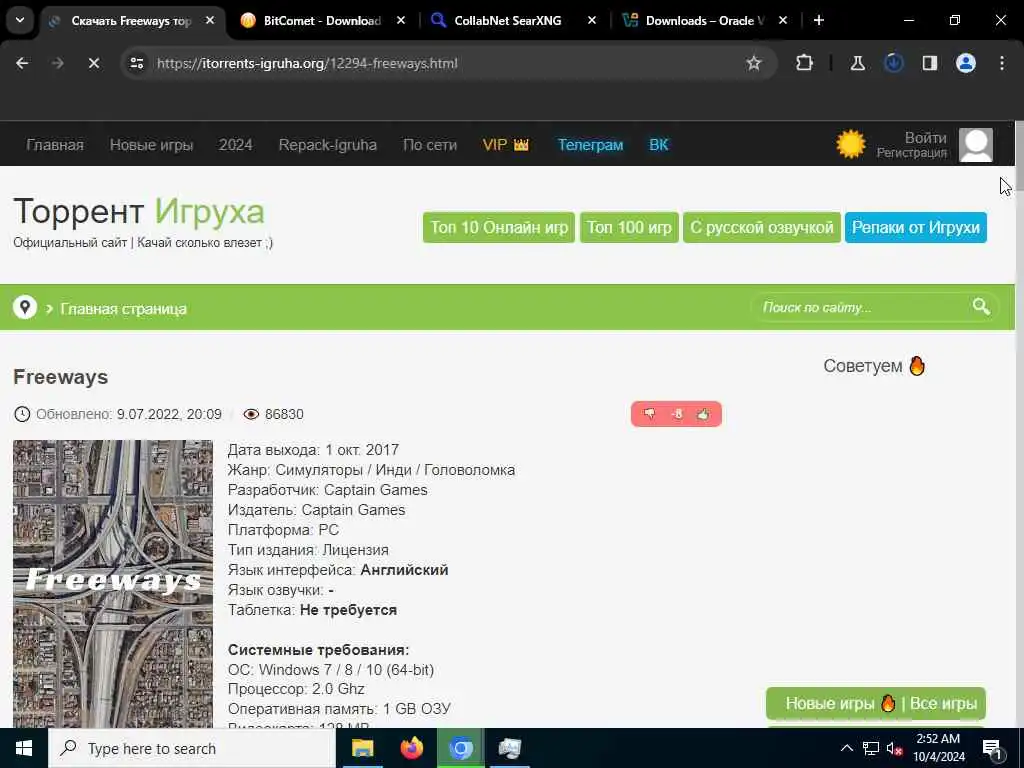The width and height of the screenshot is (1024, 768).
Task: Go to Главная страница breadcrumb
Action: tap(123, 308)
